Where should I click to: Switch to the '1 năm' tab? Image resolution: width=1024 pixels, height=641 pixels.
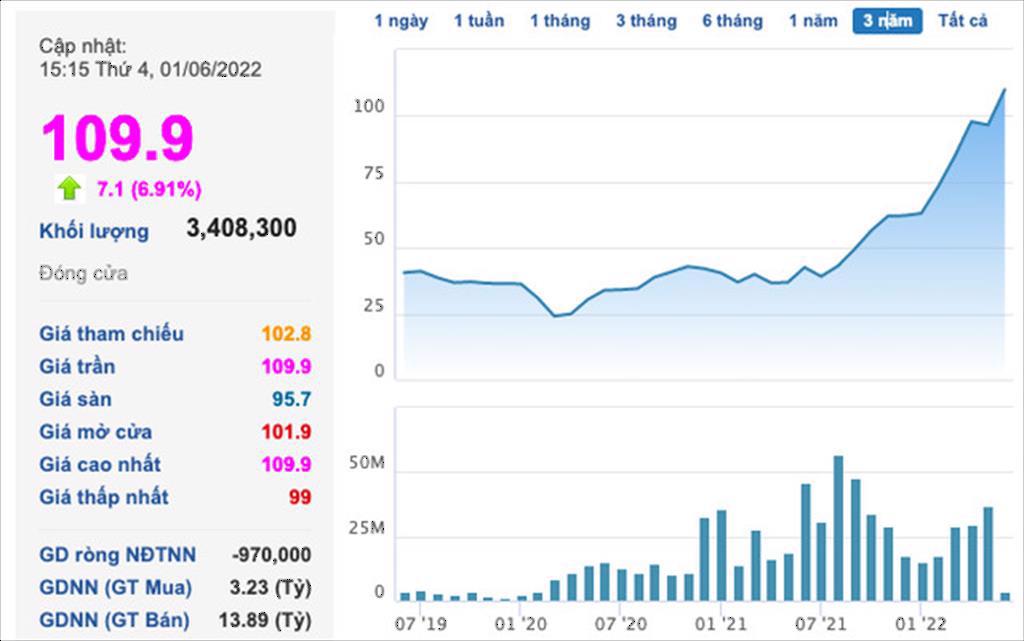[x=813, y=21]
